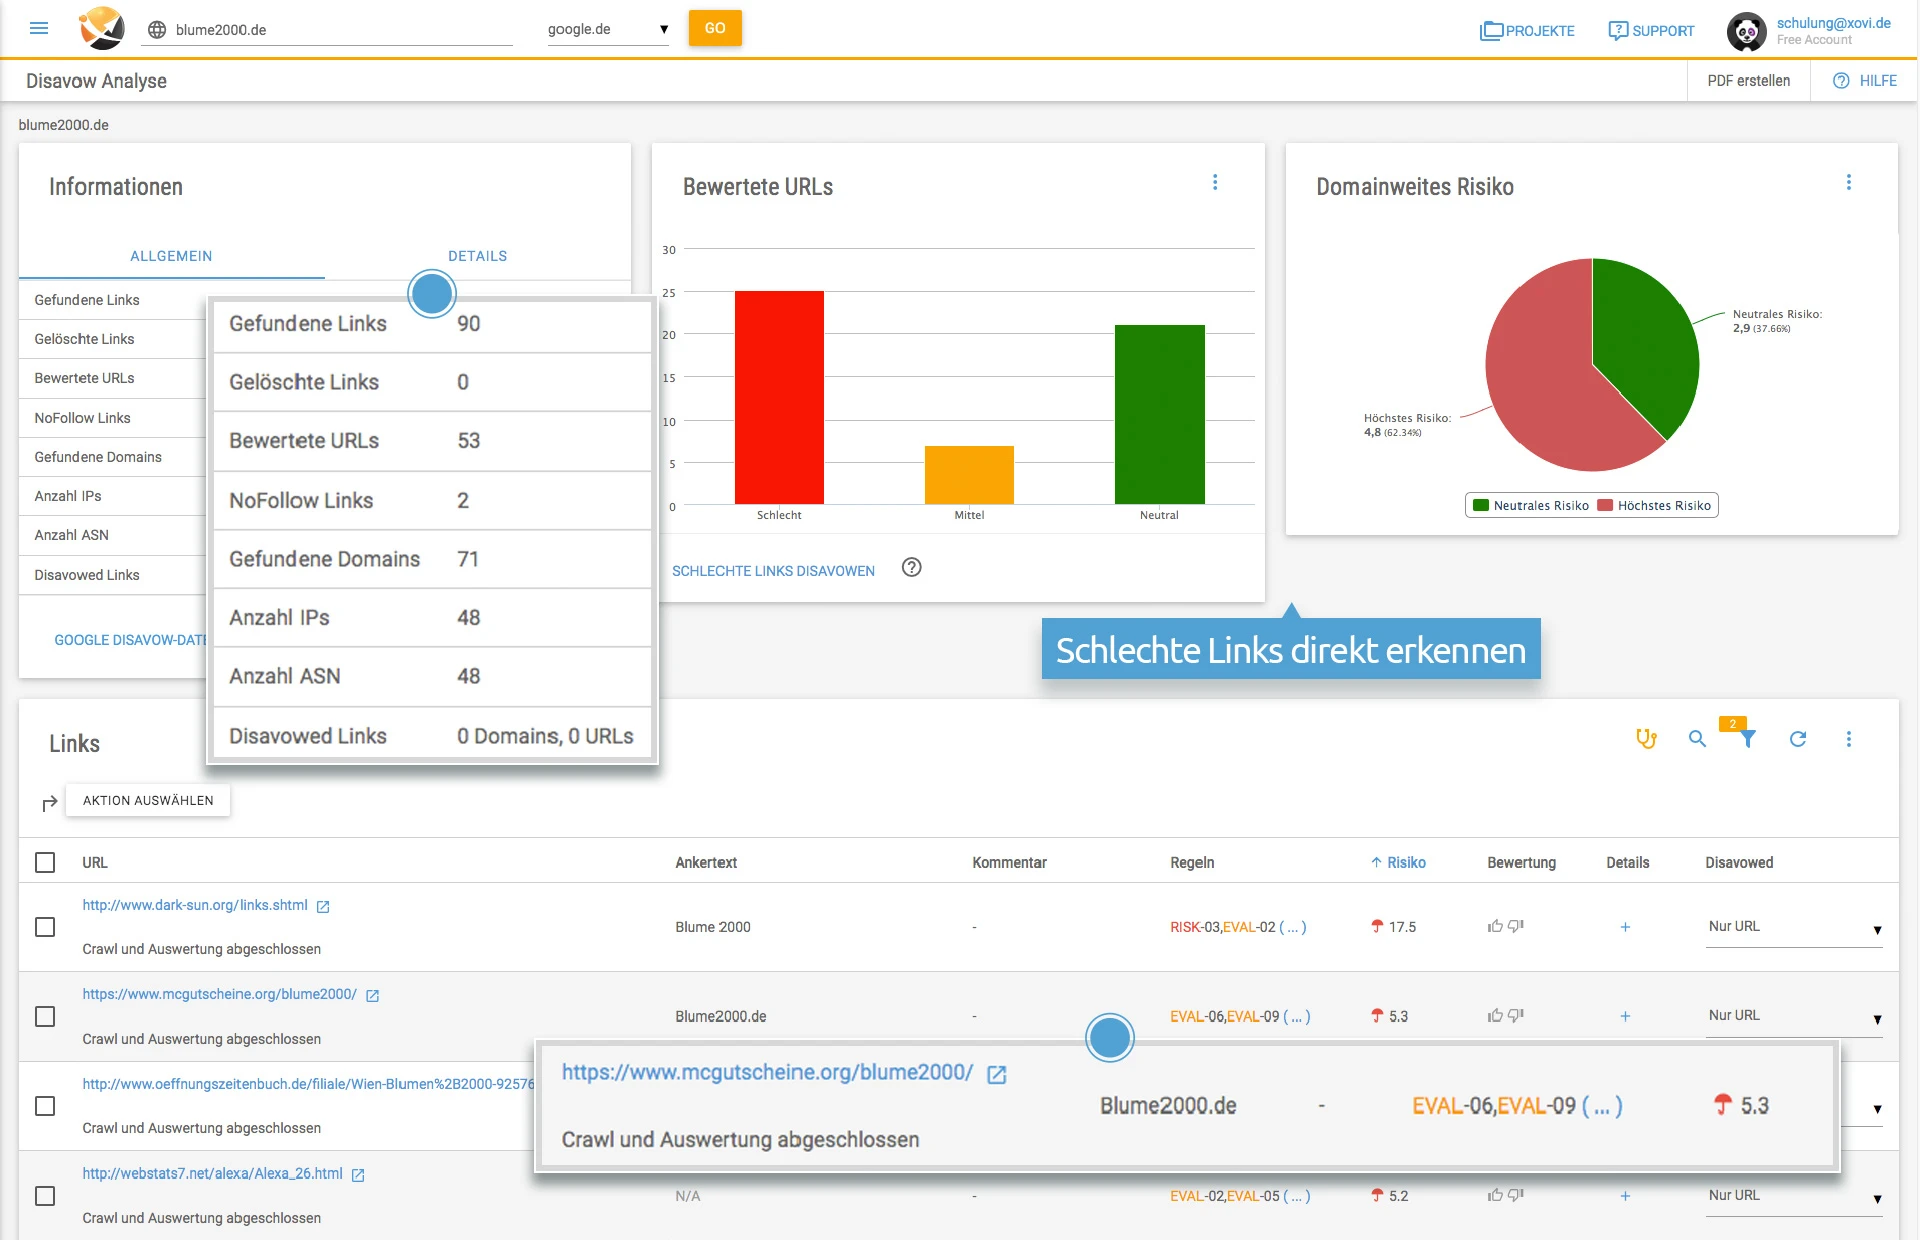Open the Aktion auswählen dropdown
Image resolution: width=1920 pixels, height=1240 pixels.
point(148,800)
